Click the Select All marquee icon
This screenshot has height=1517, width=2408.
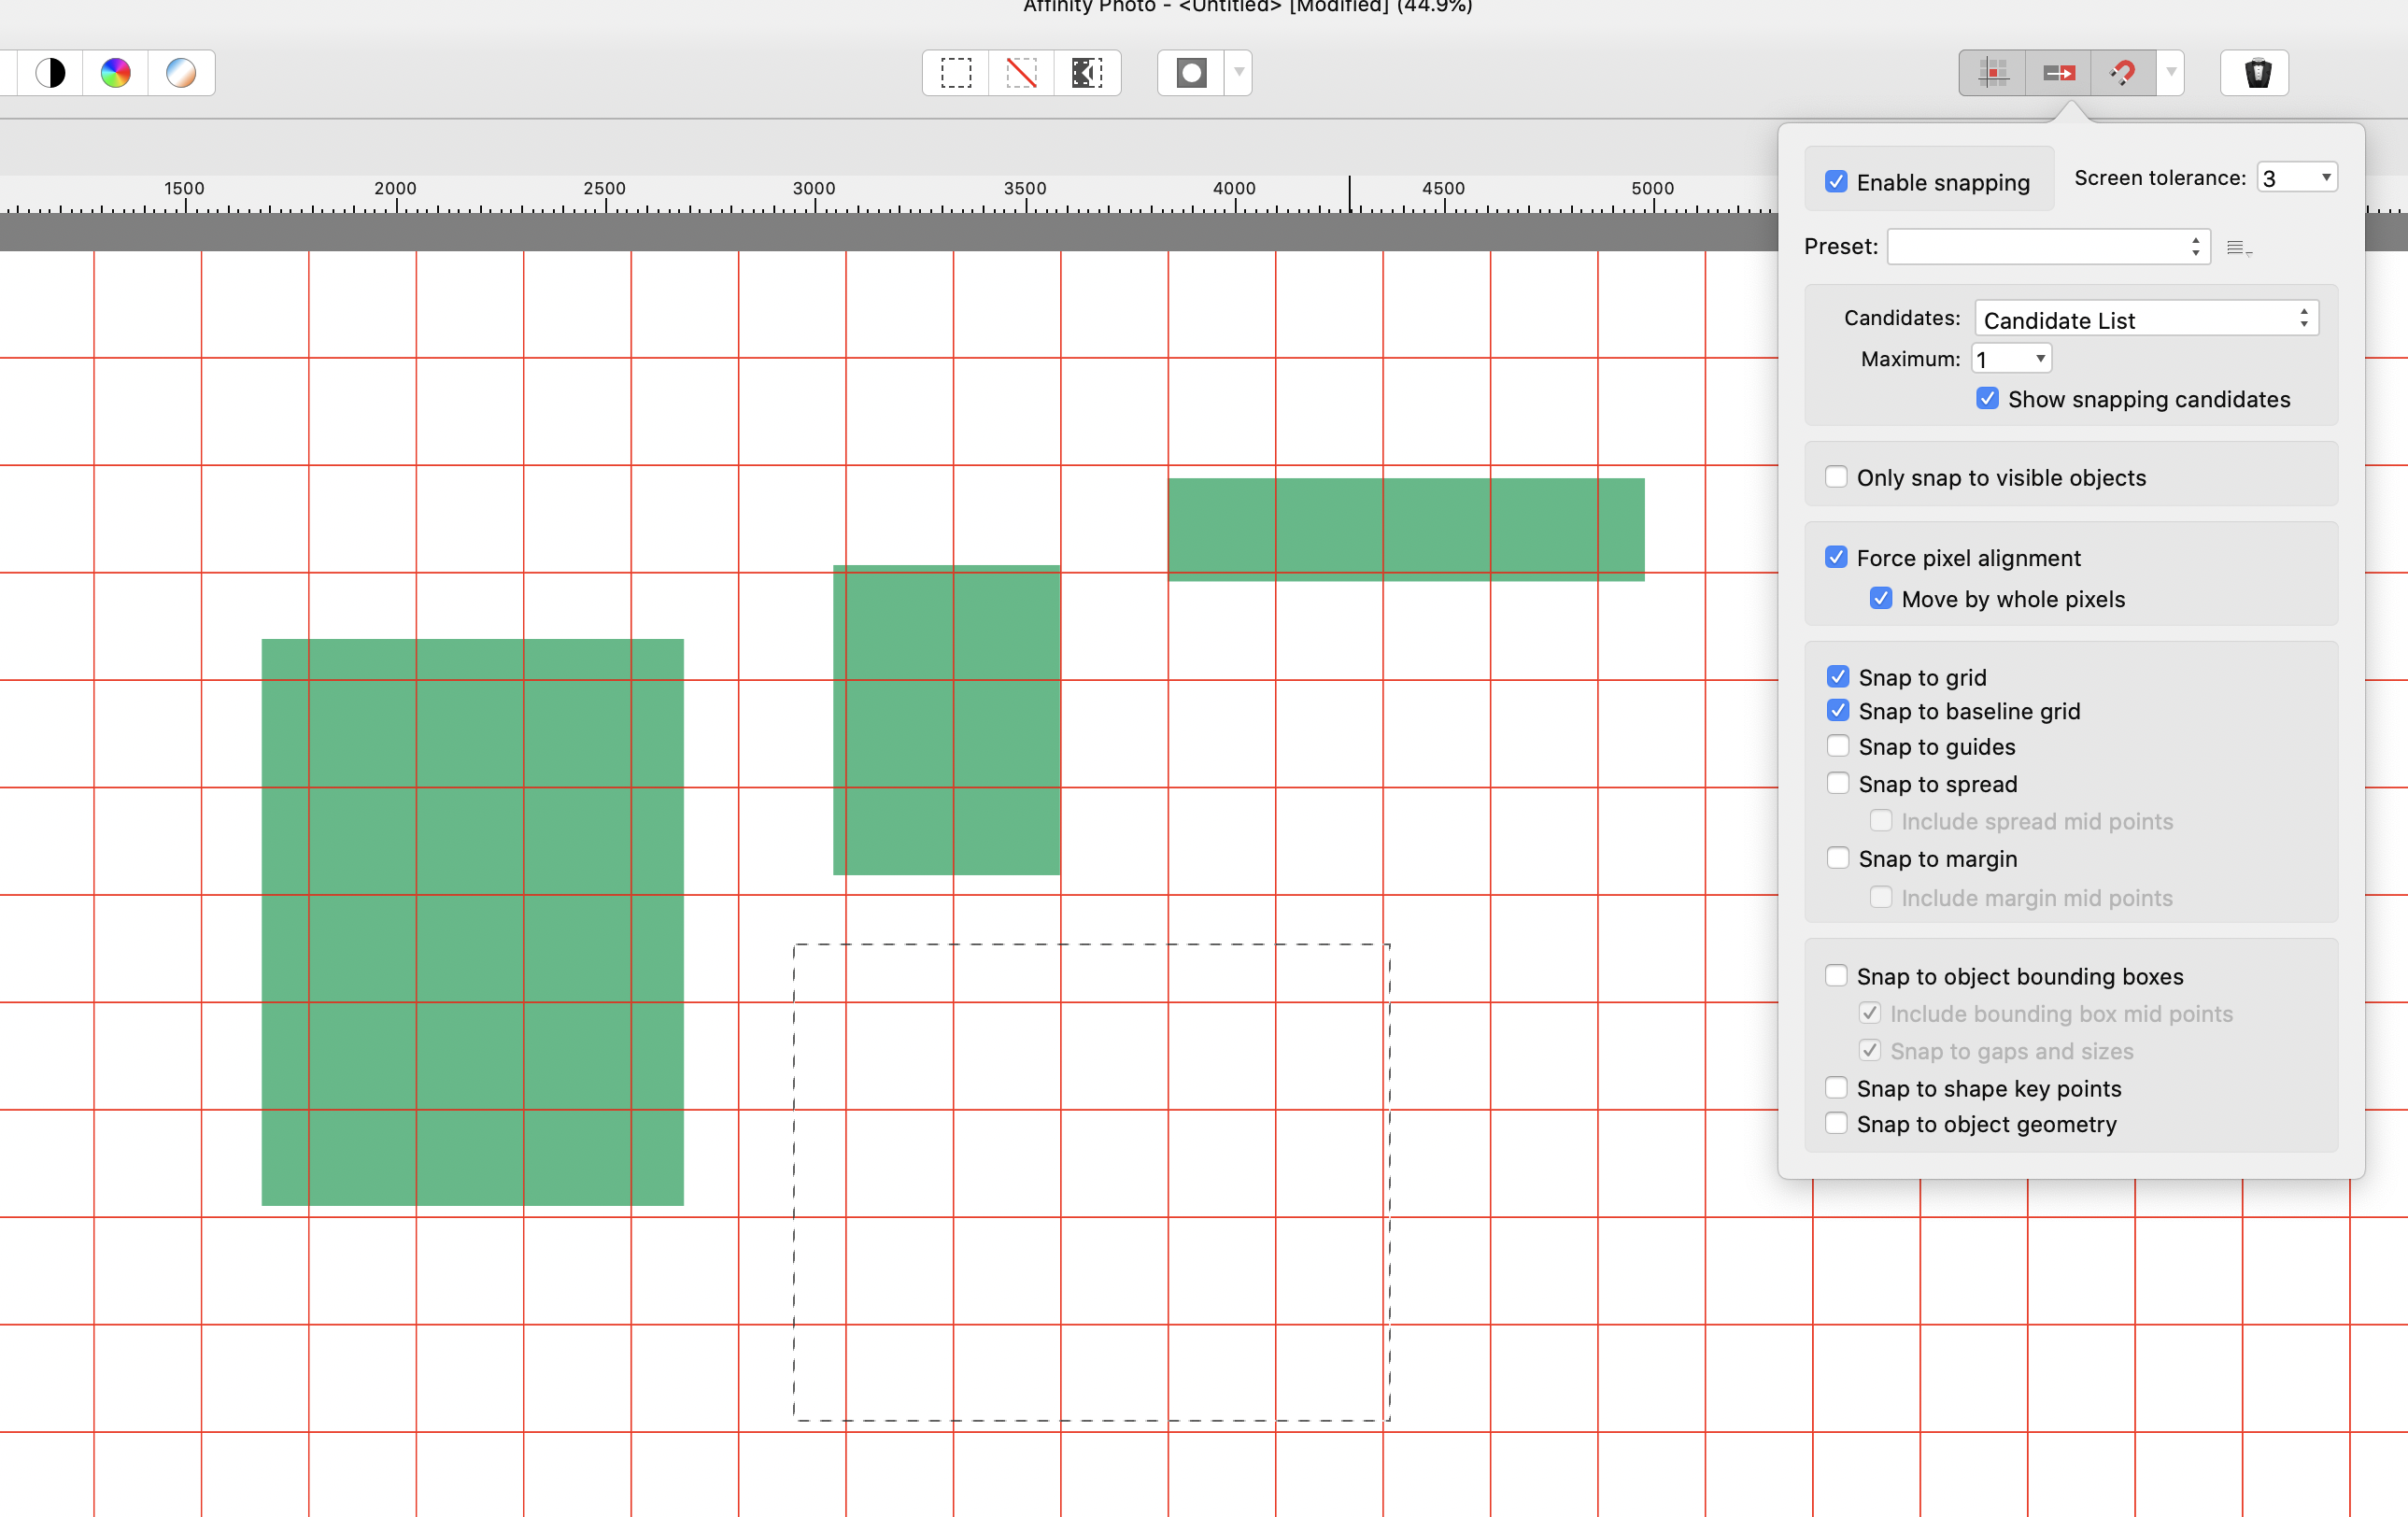[x=956, y=73]
